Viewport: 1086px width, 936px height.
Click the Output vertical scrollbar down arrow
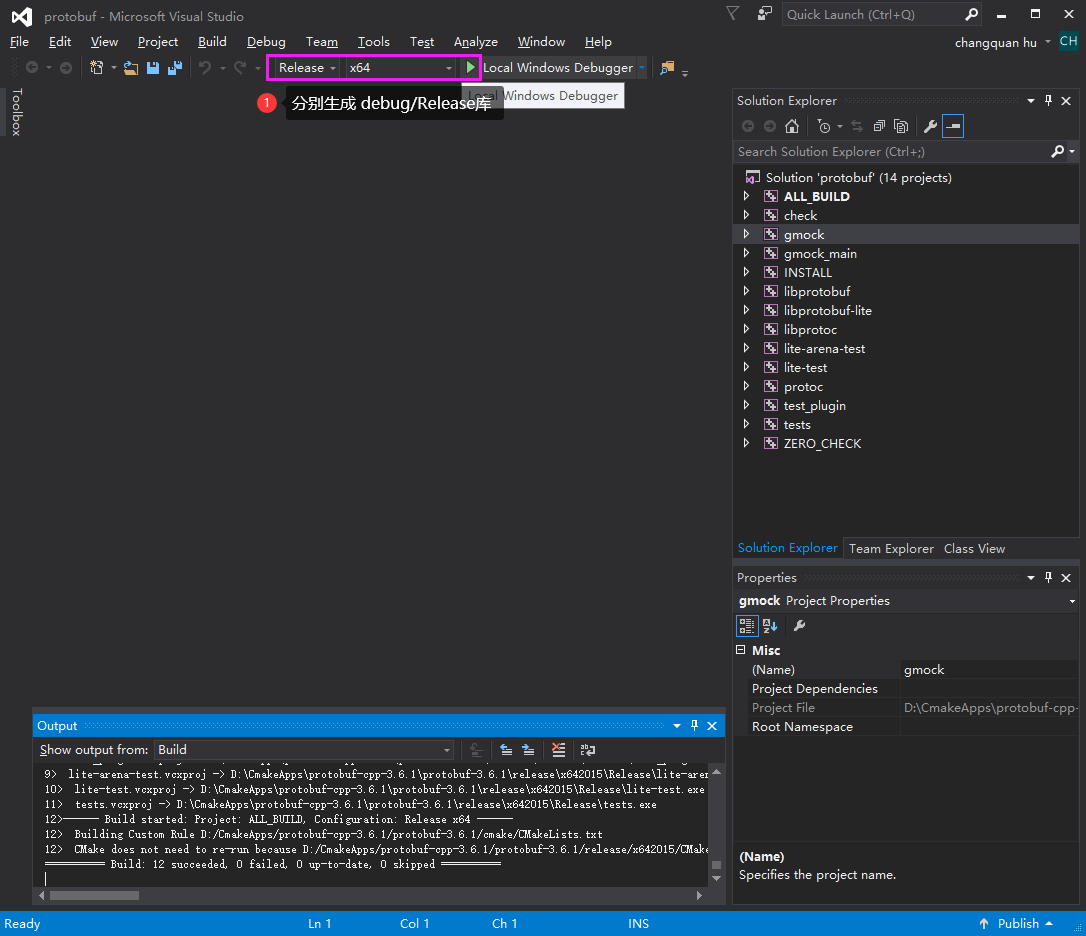pos(717,878)
